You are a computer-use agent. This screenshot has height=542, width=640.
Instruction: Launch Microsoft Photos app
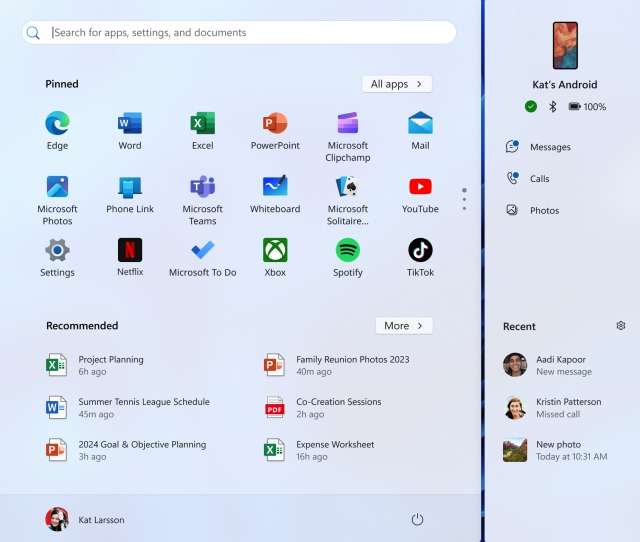57,200
